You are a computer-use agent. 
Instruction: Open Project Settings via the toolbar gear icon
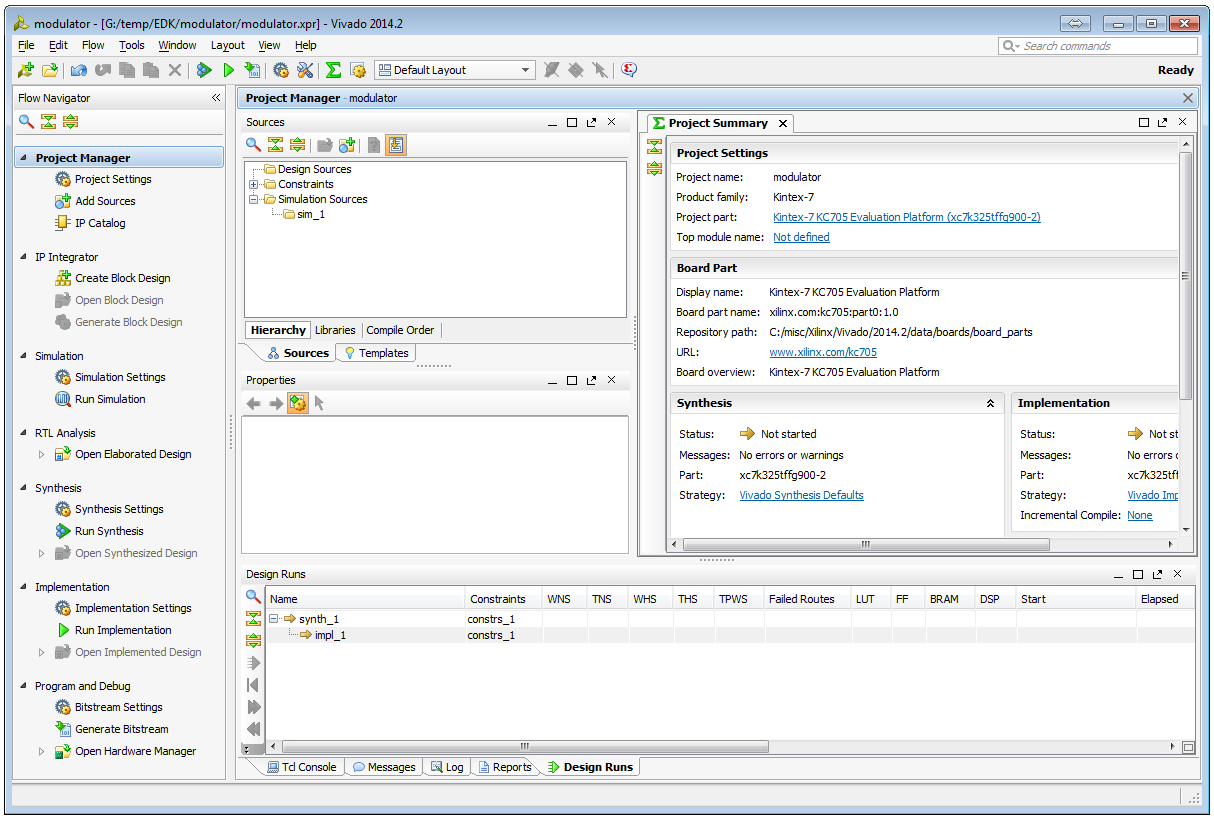(281, 70)
